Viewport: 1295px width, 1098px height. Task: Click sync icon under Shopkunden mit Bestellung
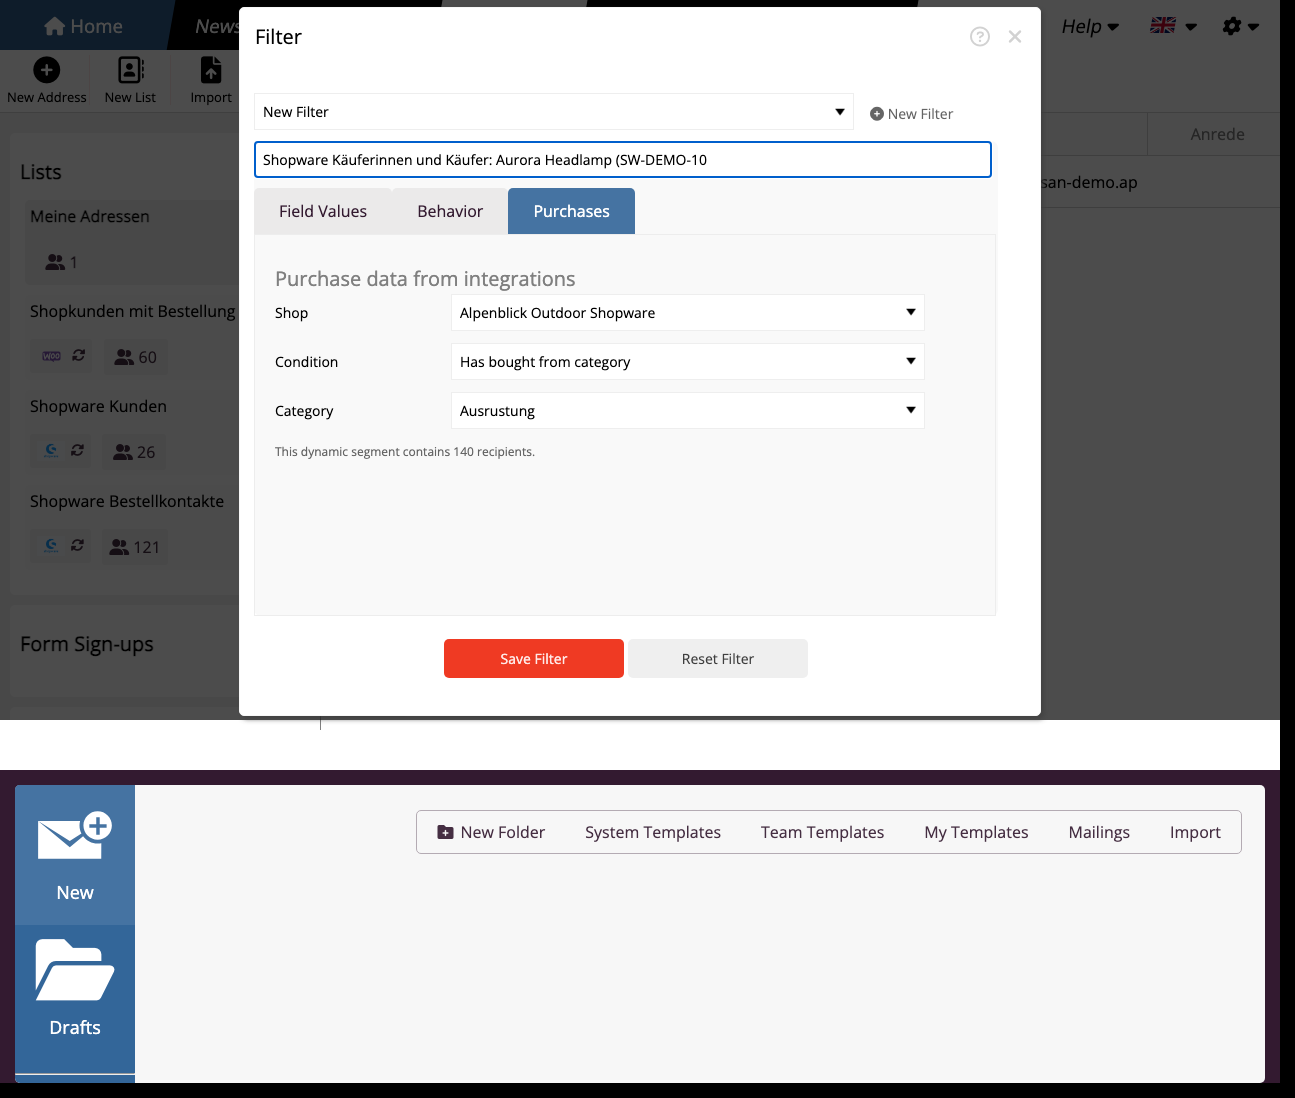pos(78,356)
